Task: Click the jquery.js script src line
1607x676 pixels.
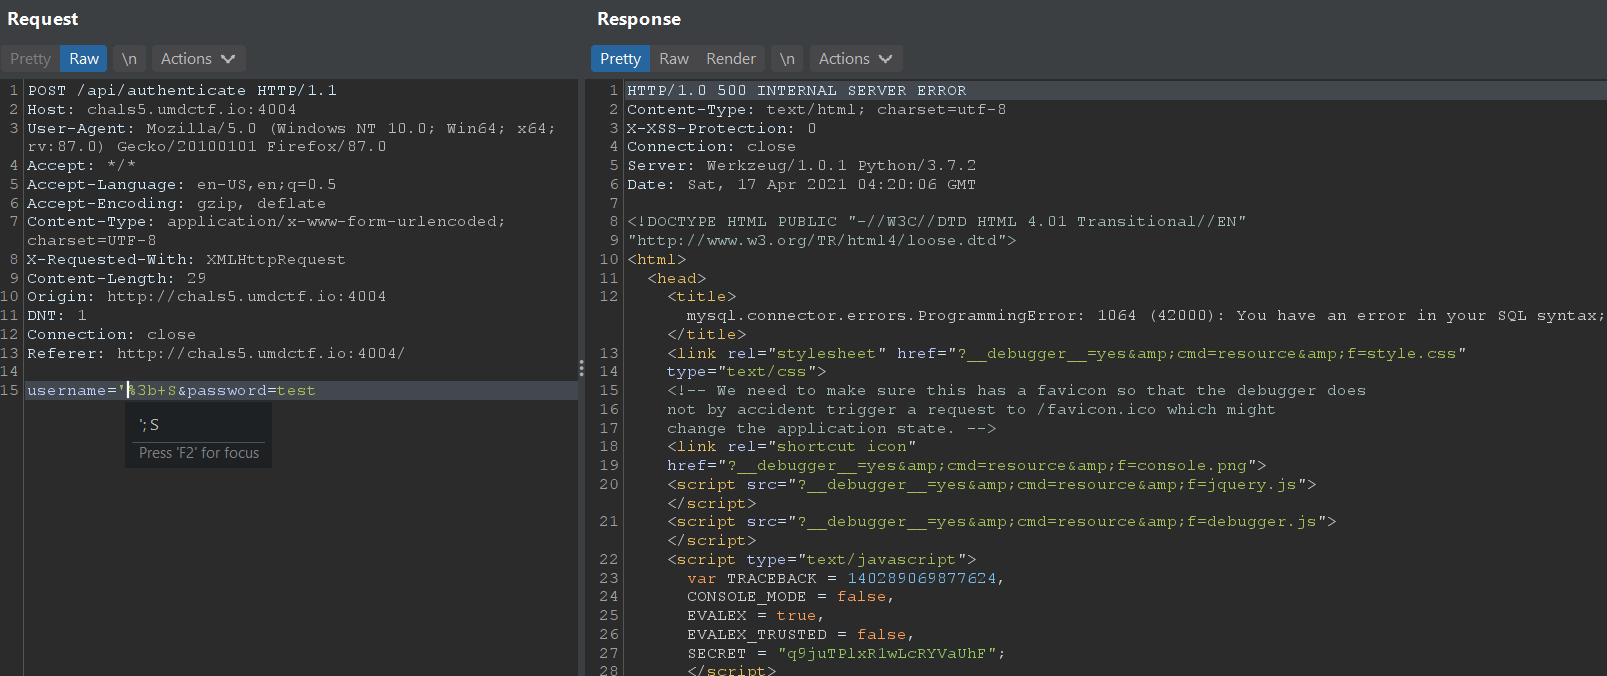Action: pos(992,484)
